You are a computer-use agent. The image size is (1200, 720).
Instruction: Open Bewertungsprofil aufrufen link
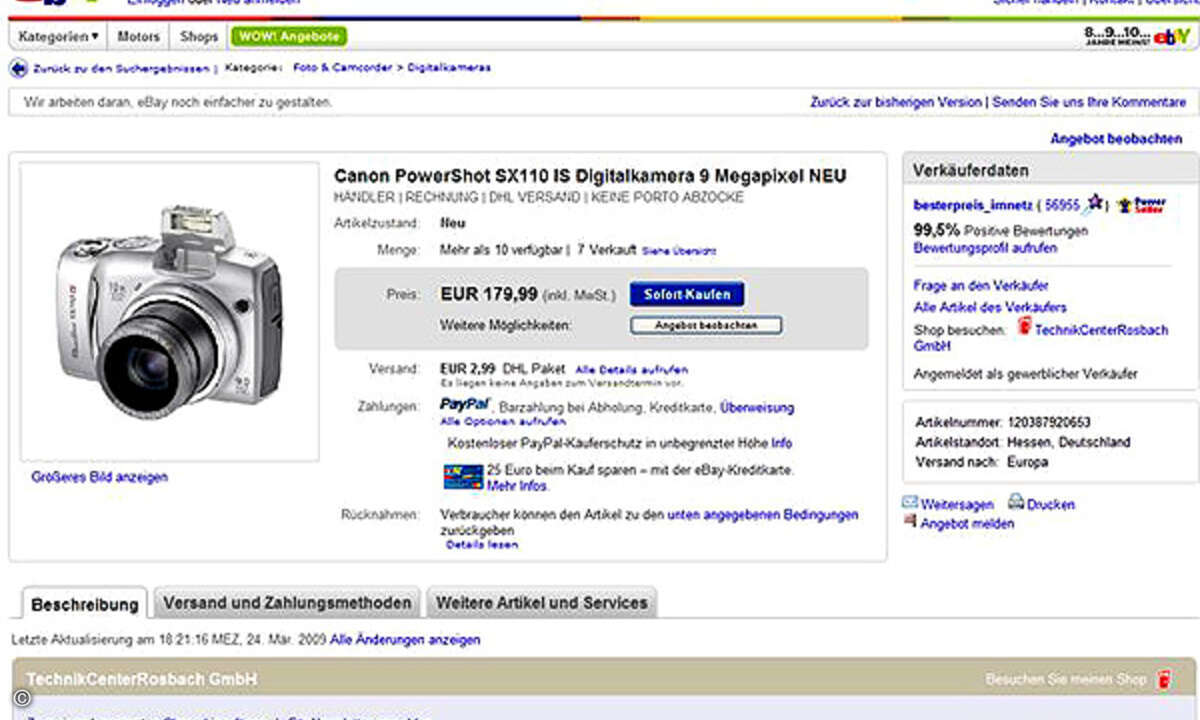tap(985, 248)
